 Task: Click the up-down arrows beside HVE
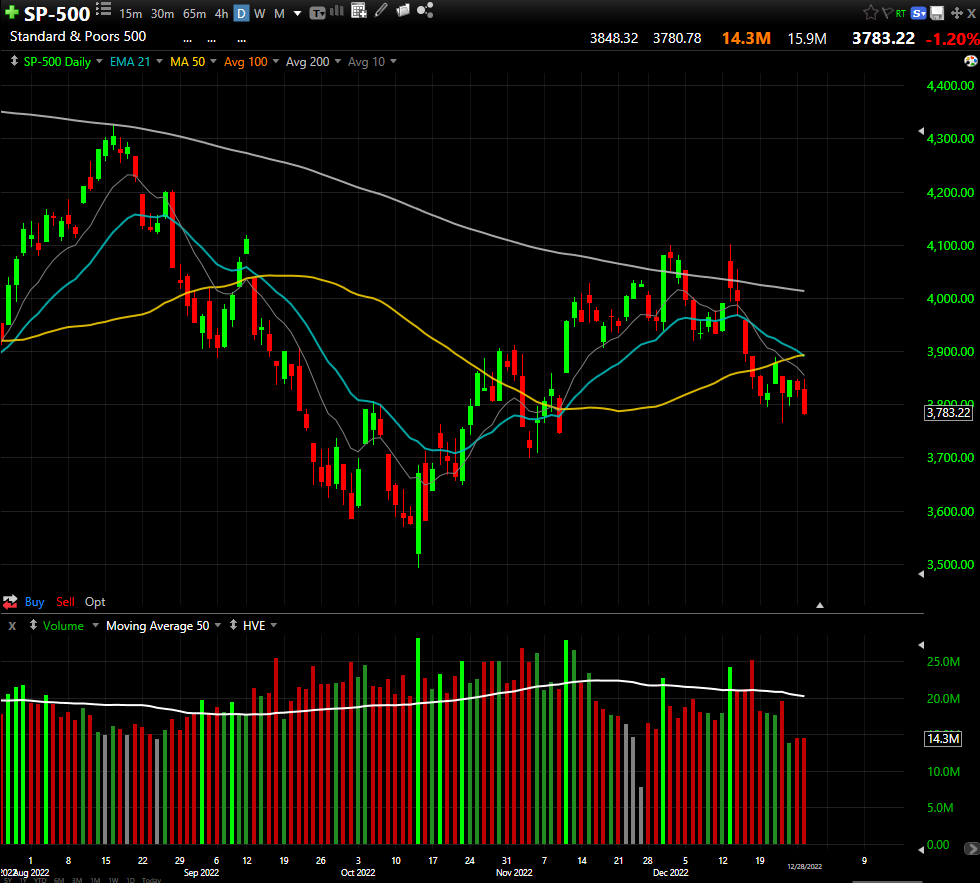click(x=233, y=625)
